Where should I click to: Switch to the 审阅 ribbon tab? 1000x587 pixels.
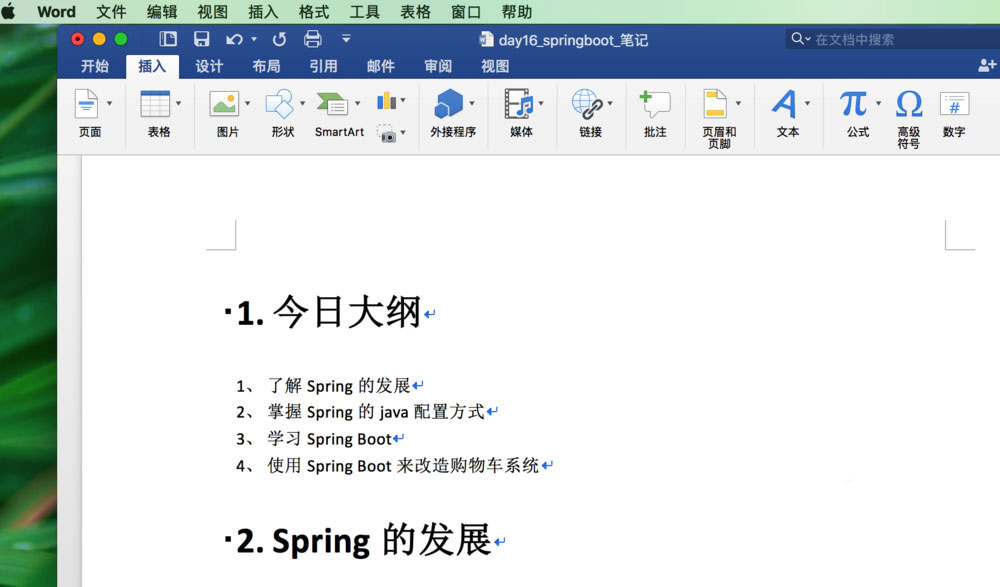(x=438, y=66)
